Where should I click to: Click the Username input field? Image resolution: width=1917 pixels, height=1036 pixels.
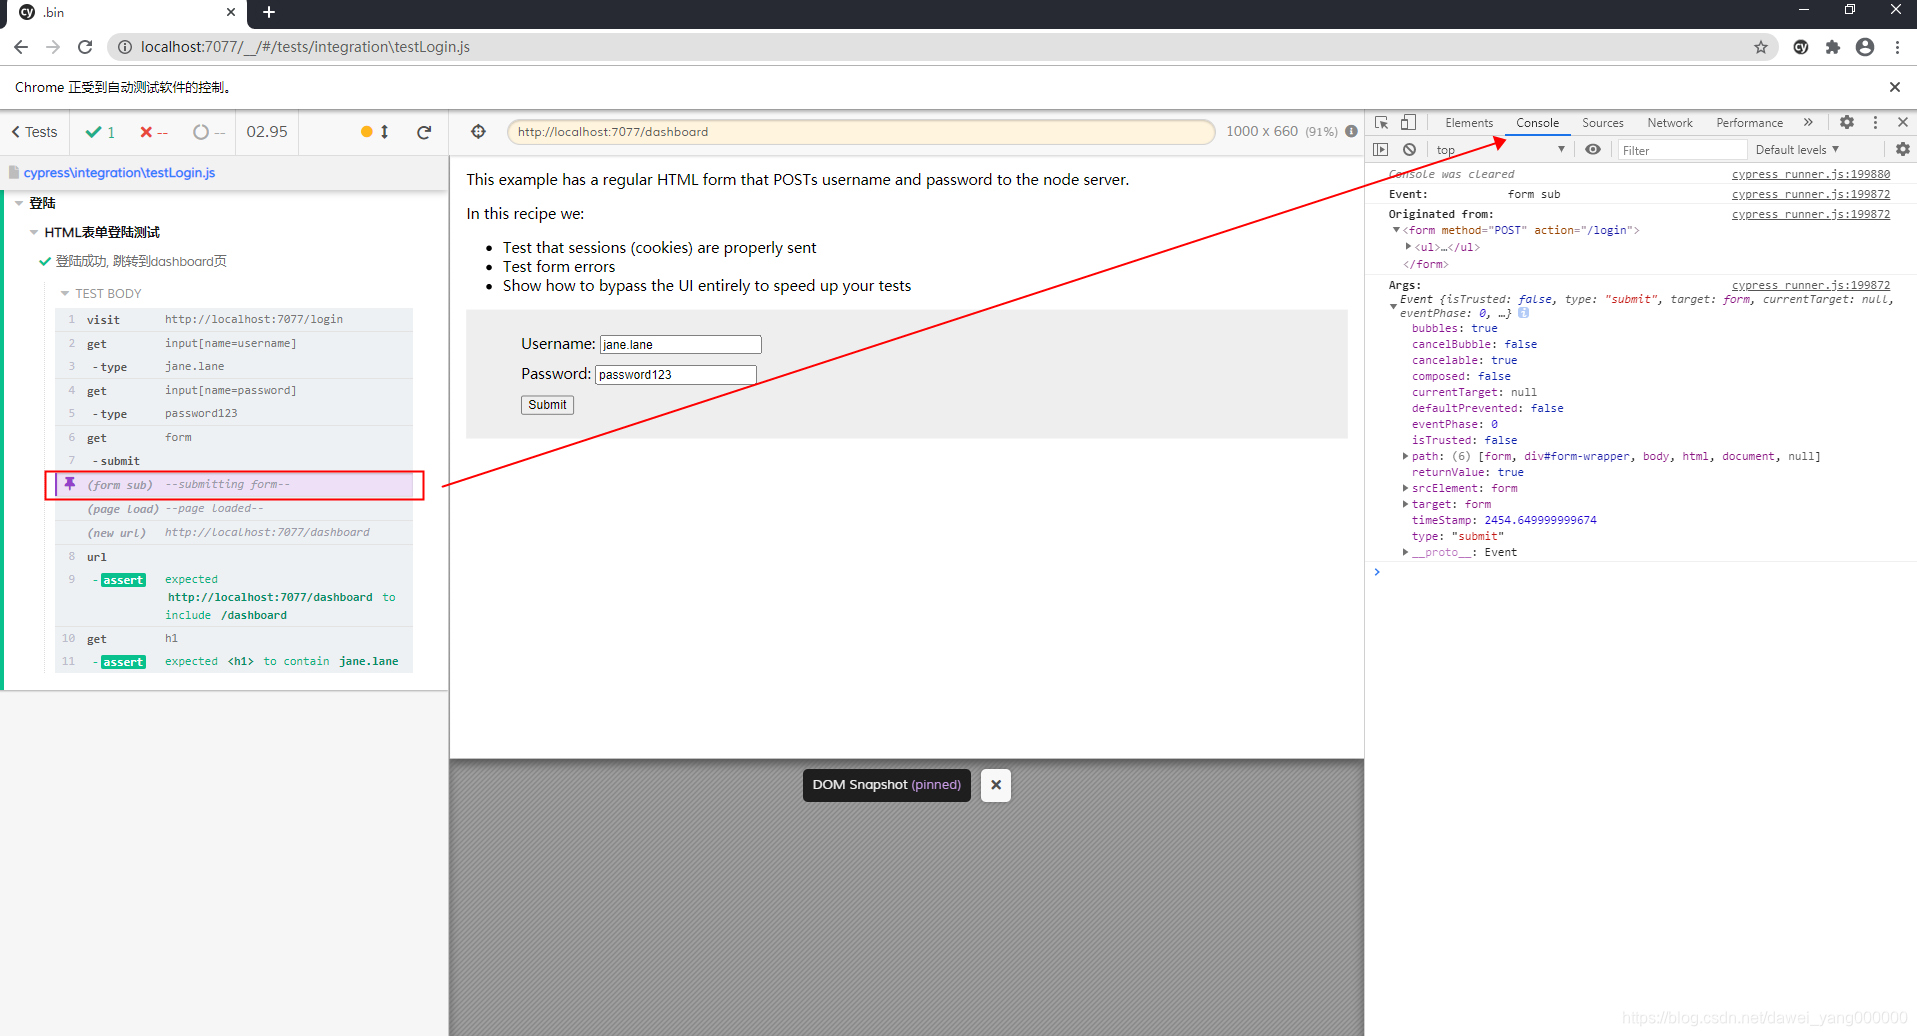point(681,345)
